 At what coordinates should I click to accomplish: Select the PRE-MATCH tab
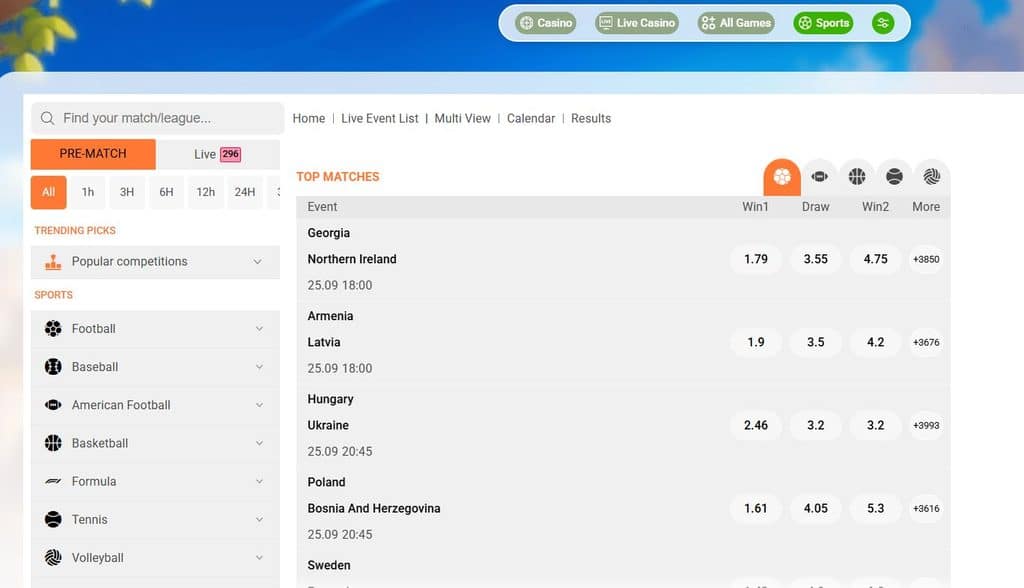[x=93, y=154]
